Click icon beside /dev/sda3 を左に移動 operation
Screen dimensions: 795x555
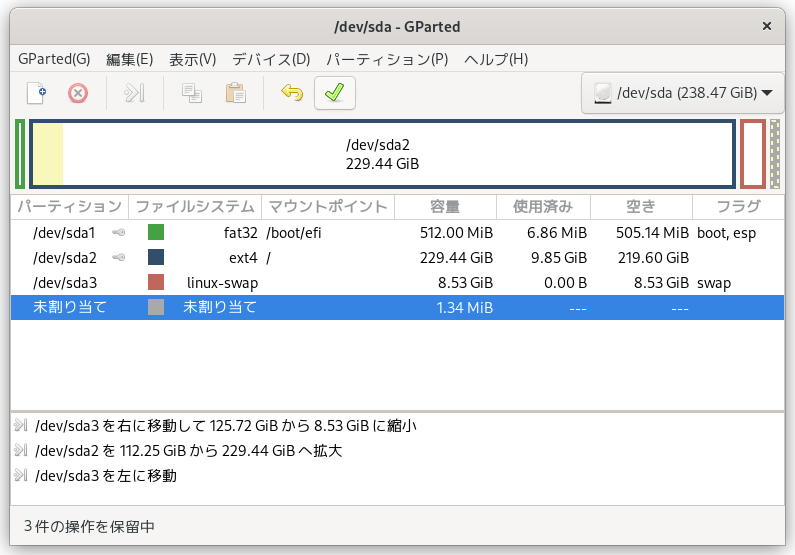click(x=21, y=475)
